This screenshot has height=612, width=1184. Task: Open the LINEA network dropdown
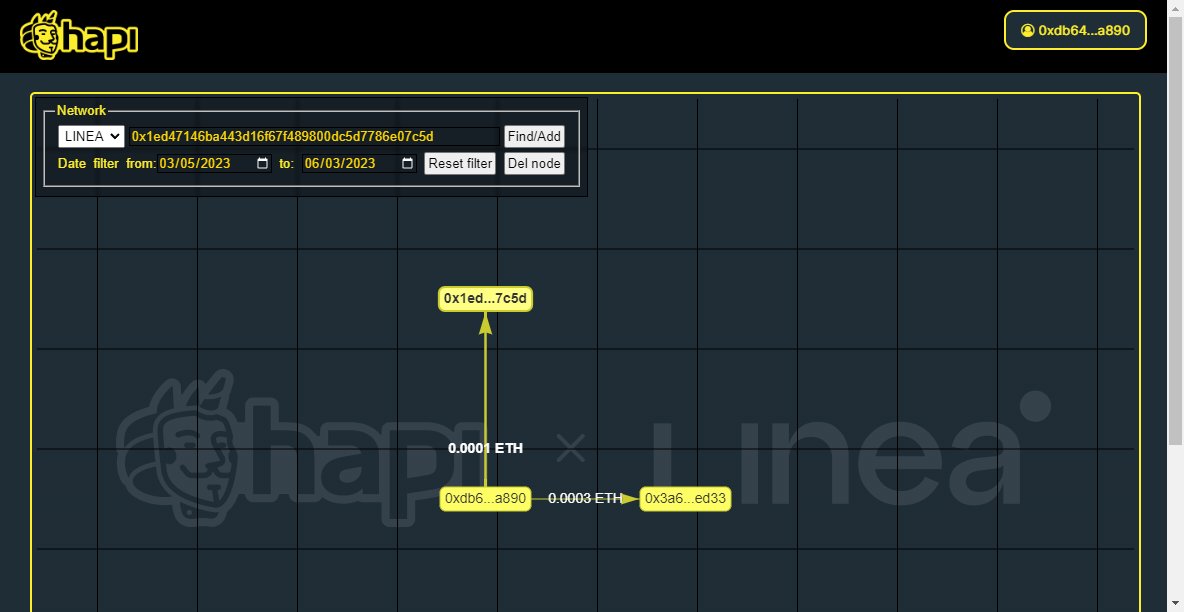[91, 137]
